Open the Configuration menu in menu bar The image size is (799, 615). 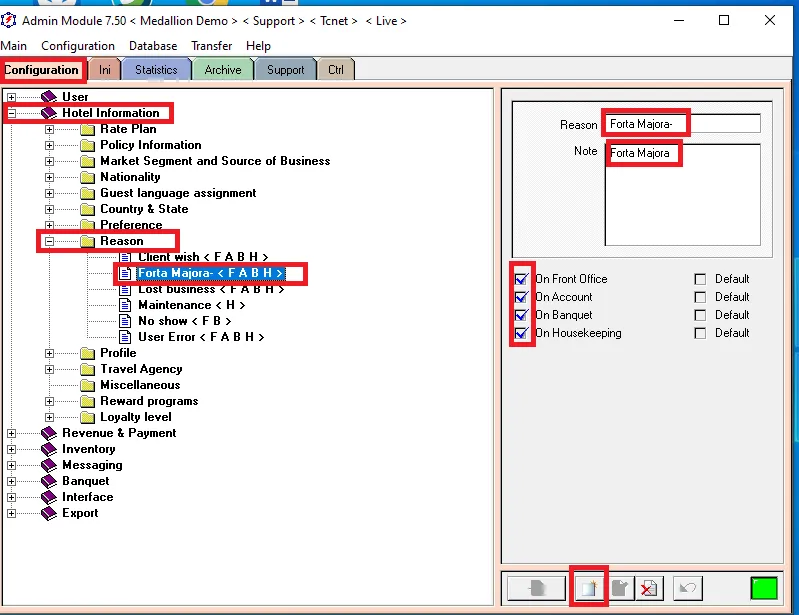click(78, 46)
